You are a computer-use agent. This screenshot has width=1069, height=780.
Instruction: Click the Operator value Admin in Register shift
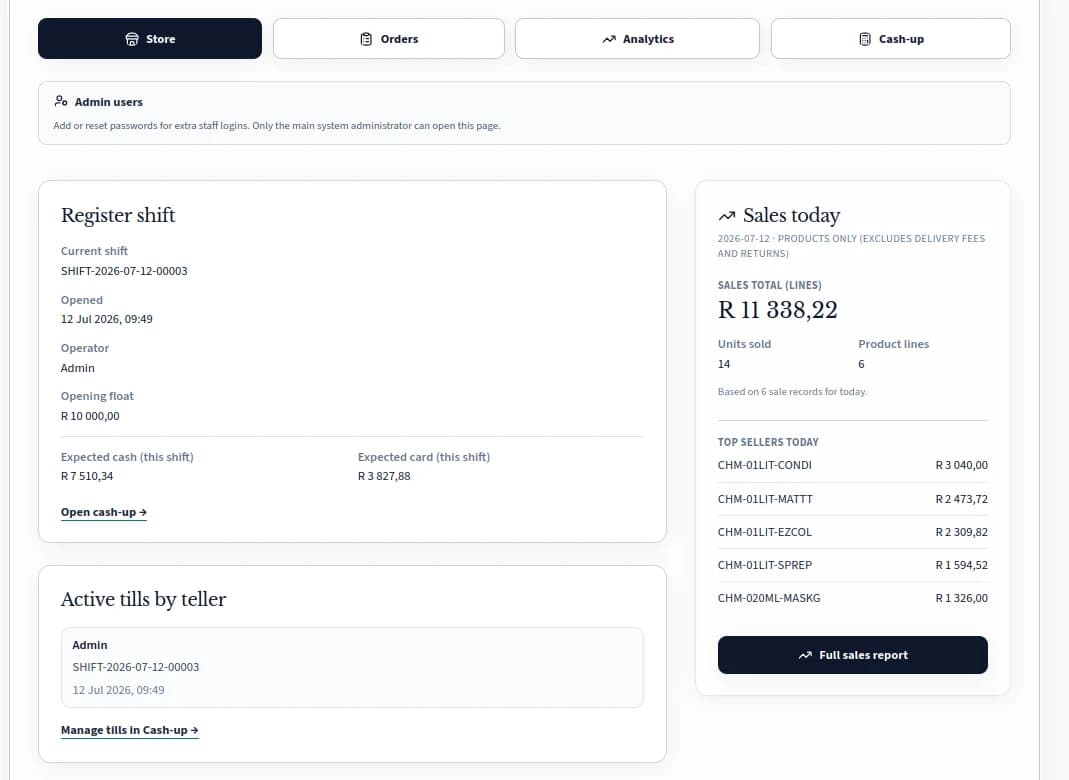tap(78, 368)
